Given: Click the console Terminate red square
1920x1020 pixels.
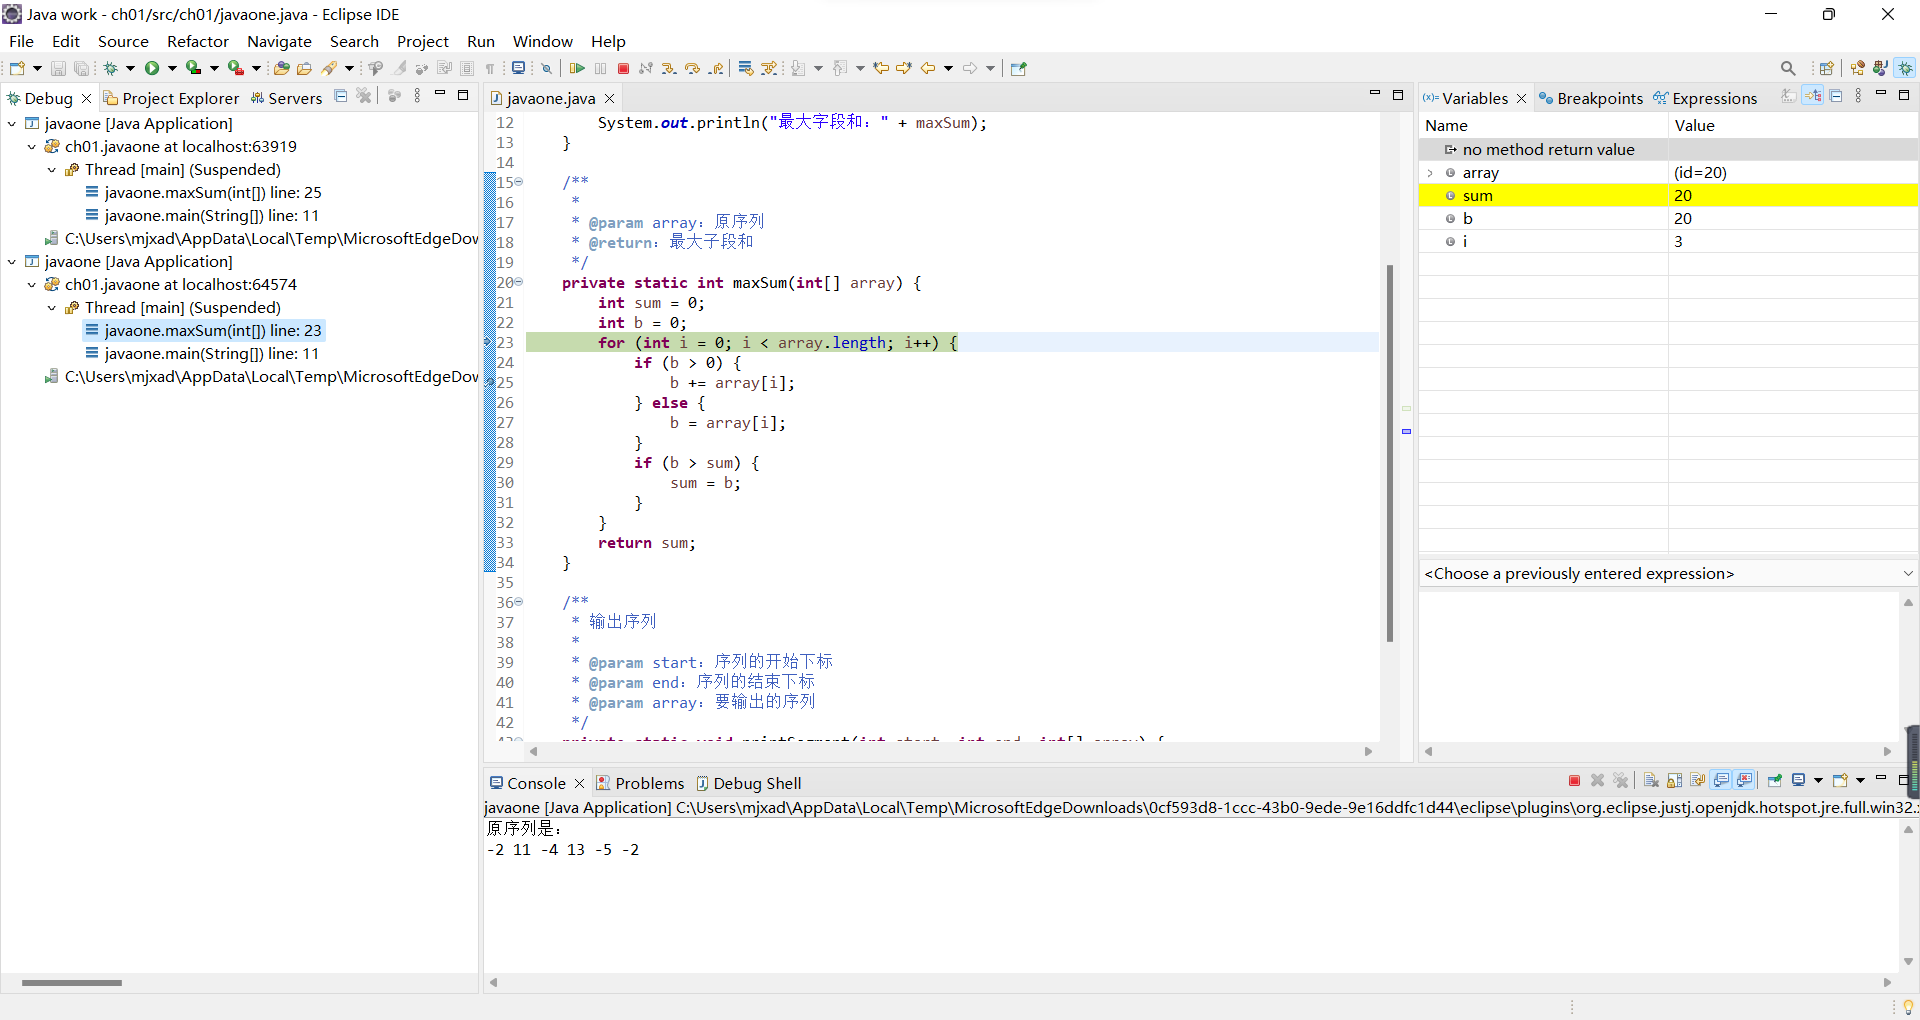Looking at the screenshot, I should (x=1575, y=781).
